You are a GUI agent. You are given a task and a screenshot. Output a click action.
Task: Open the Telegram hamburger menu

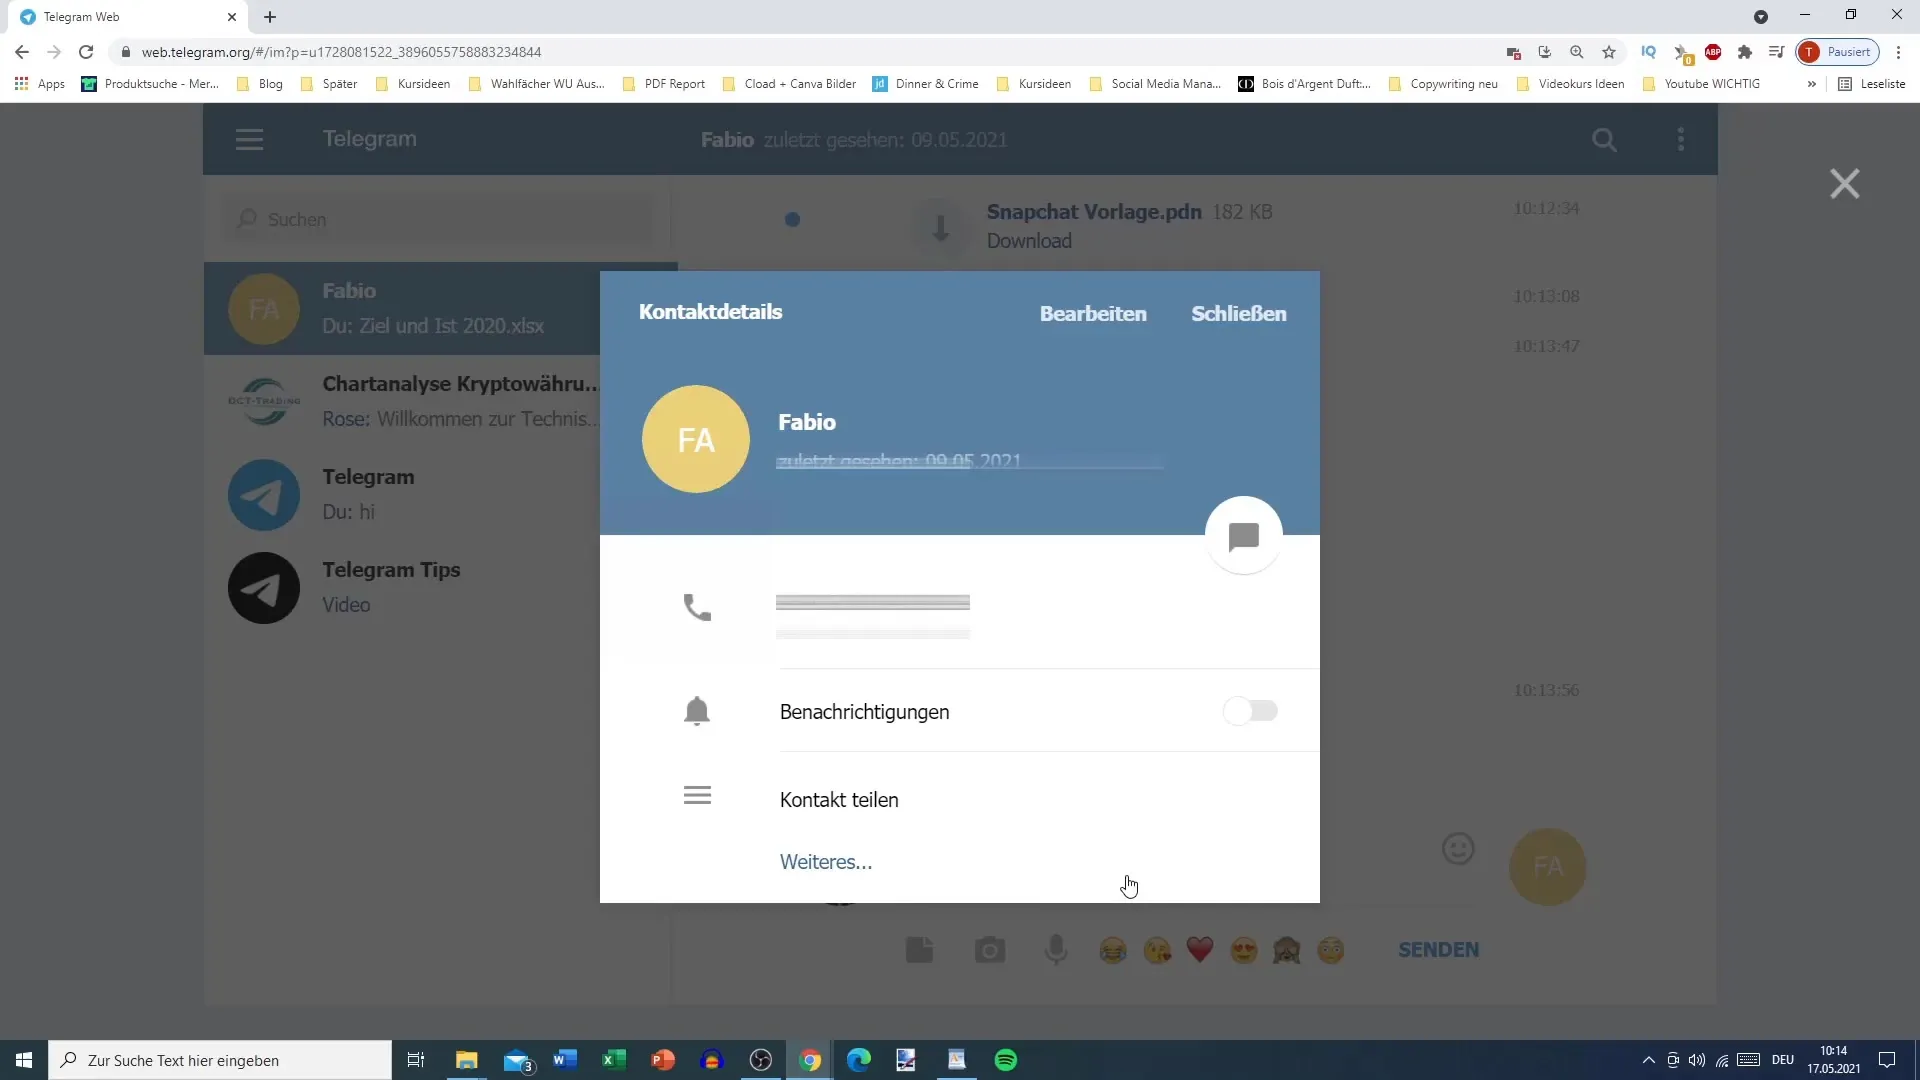(x=250, y=140)
